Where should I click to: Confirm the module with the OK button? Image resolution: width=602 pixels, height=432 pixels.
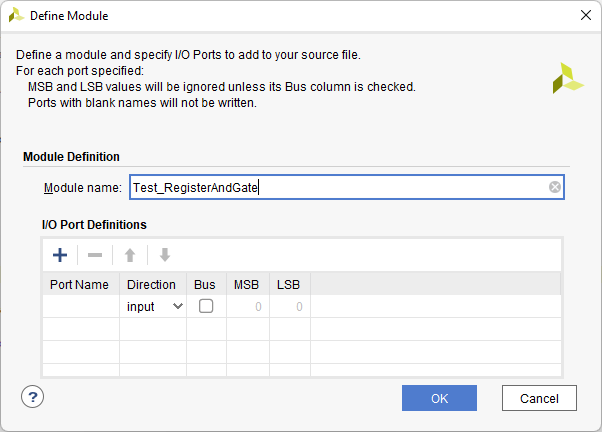tap(439, 398)
